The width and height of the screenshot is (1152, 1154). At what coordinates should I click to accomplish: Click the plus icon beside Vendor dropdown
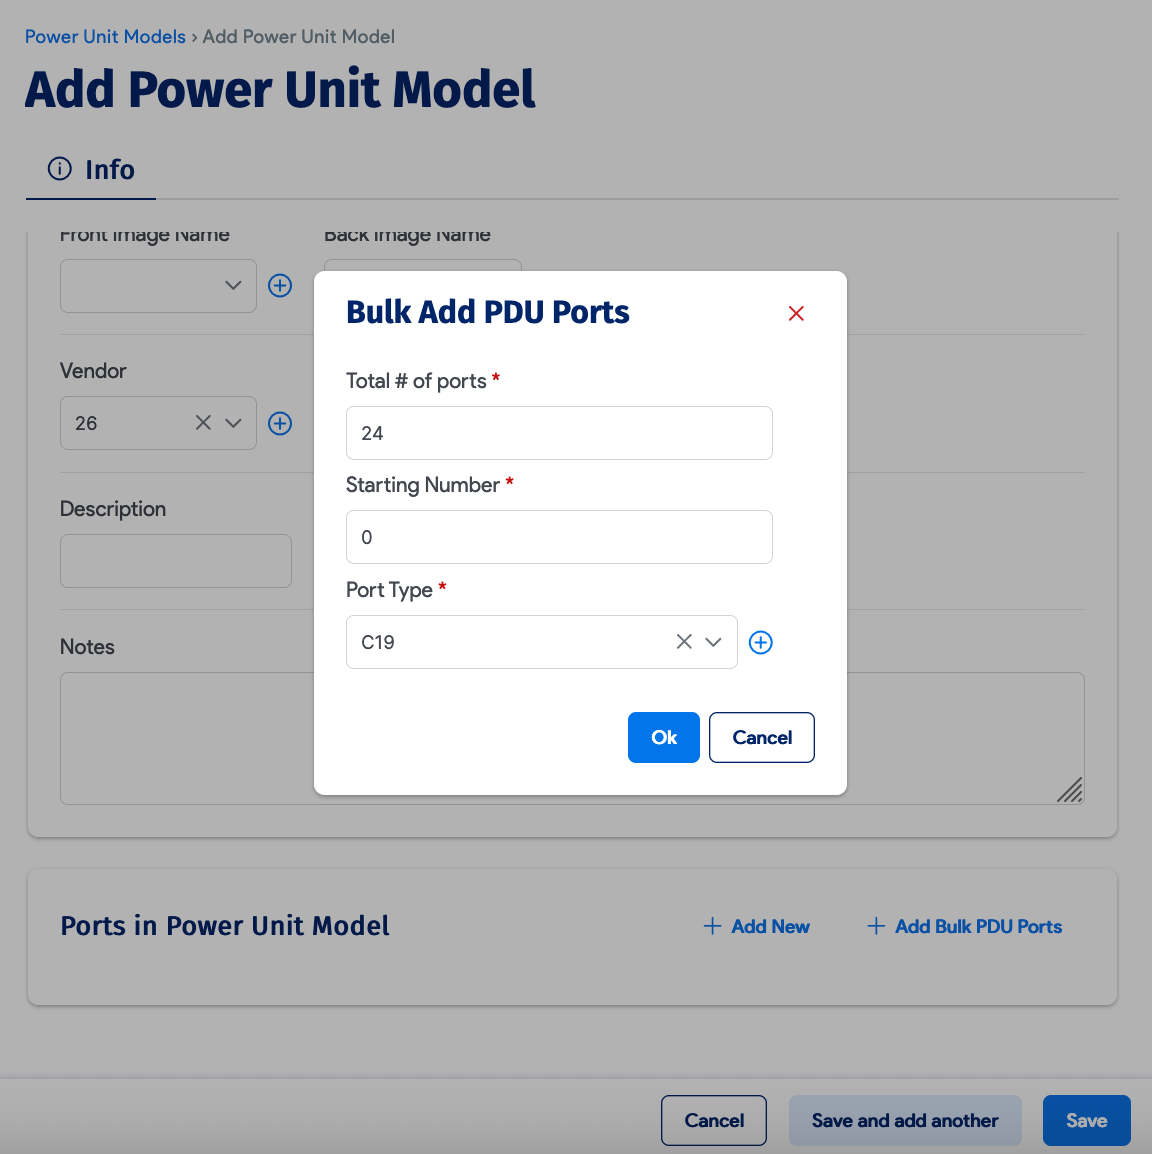(x=279, y=423)
